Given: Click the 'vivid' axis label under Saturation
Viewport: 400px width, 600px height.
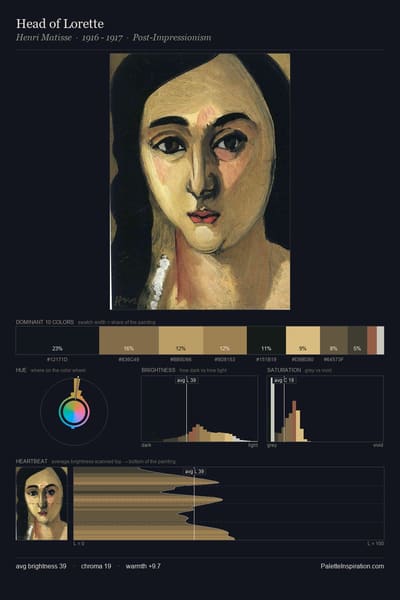Looking at the screenshot, I should (x=378, y=445).
